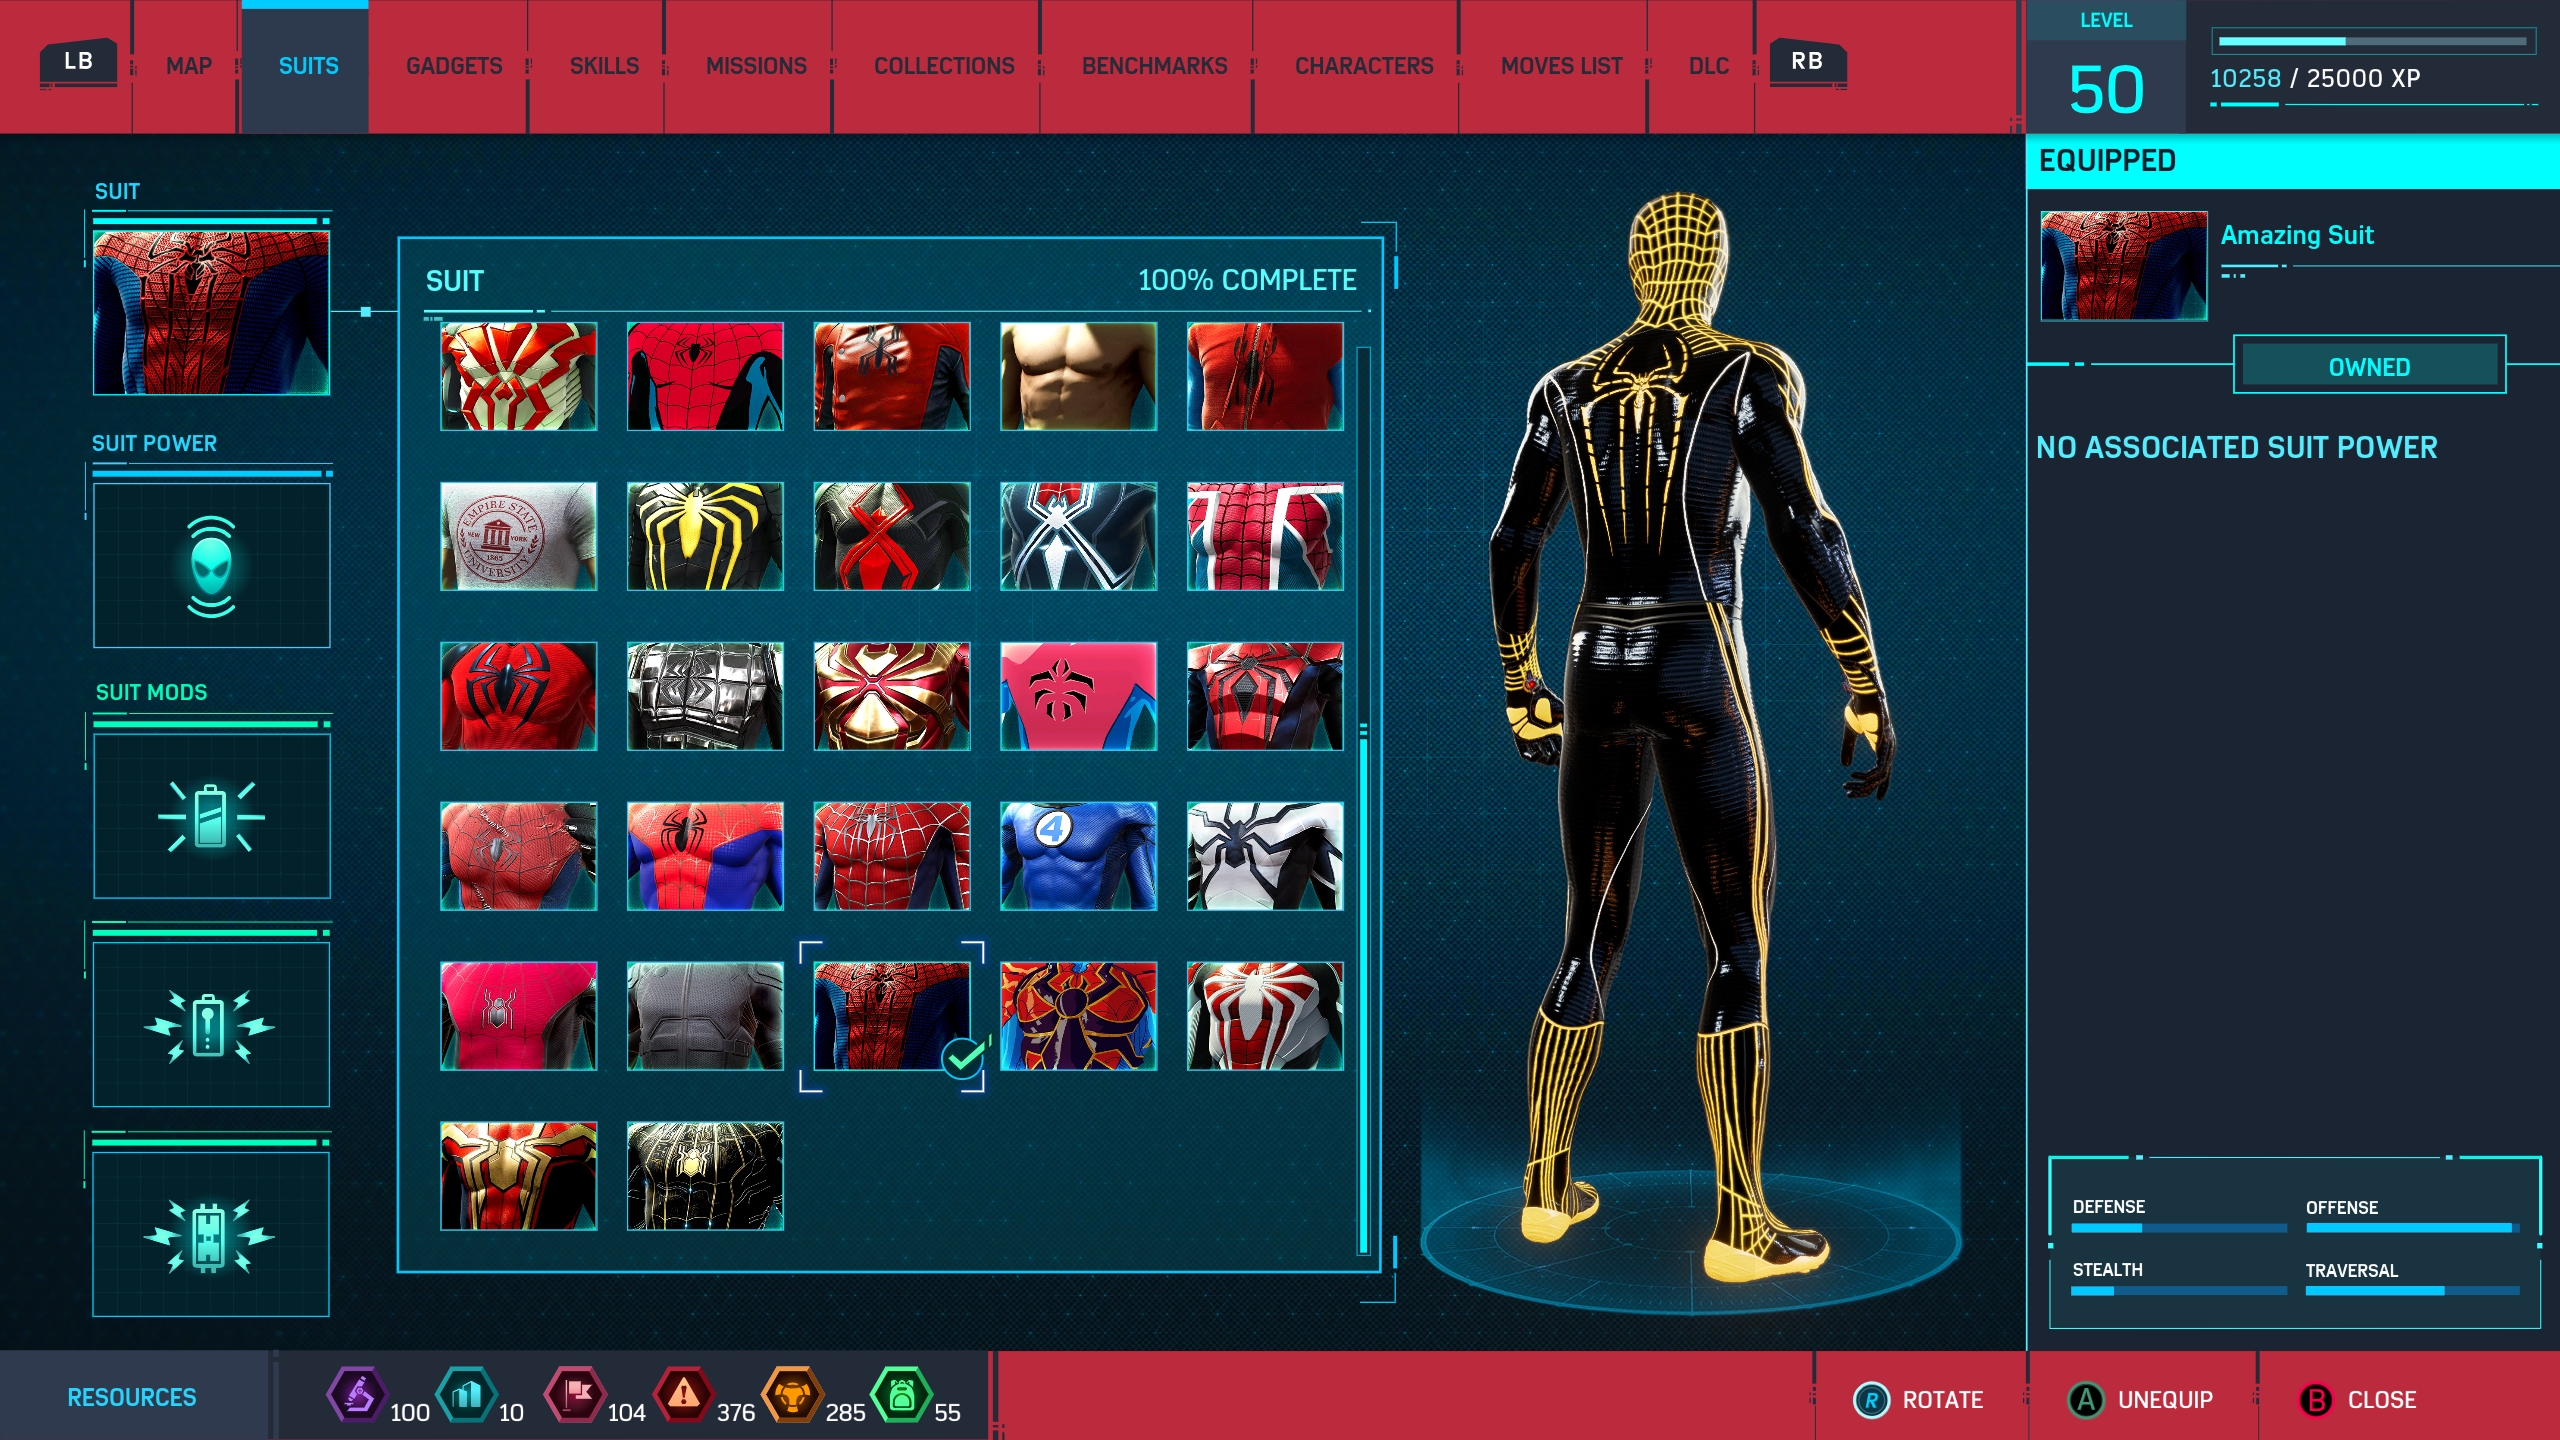Click the green backpack token resource icon
2560x1440 pixels.
(x=901, y=1395)
